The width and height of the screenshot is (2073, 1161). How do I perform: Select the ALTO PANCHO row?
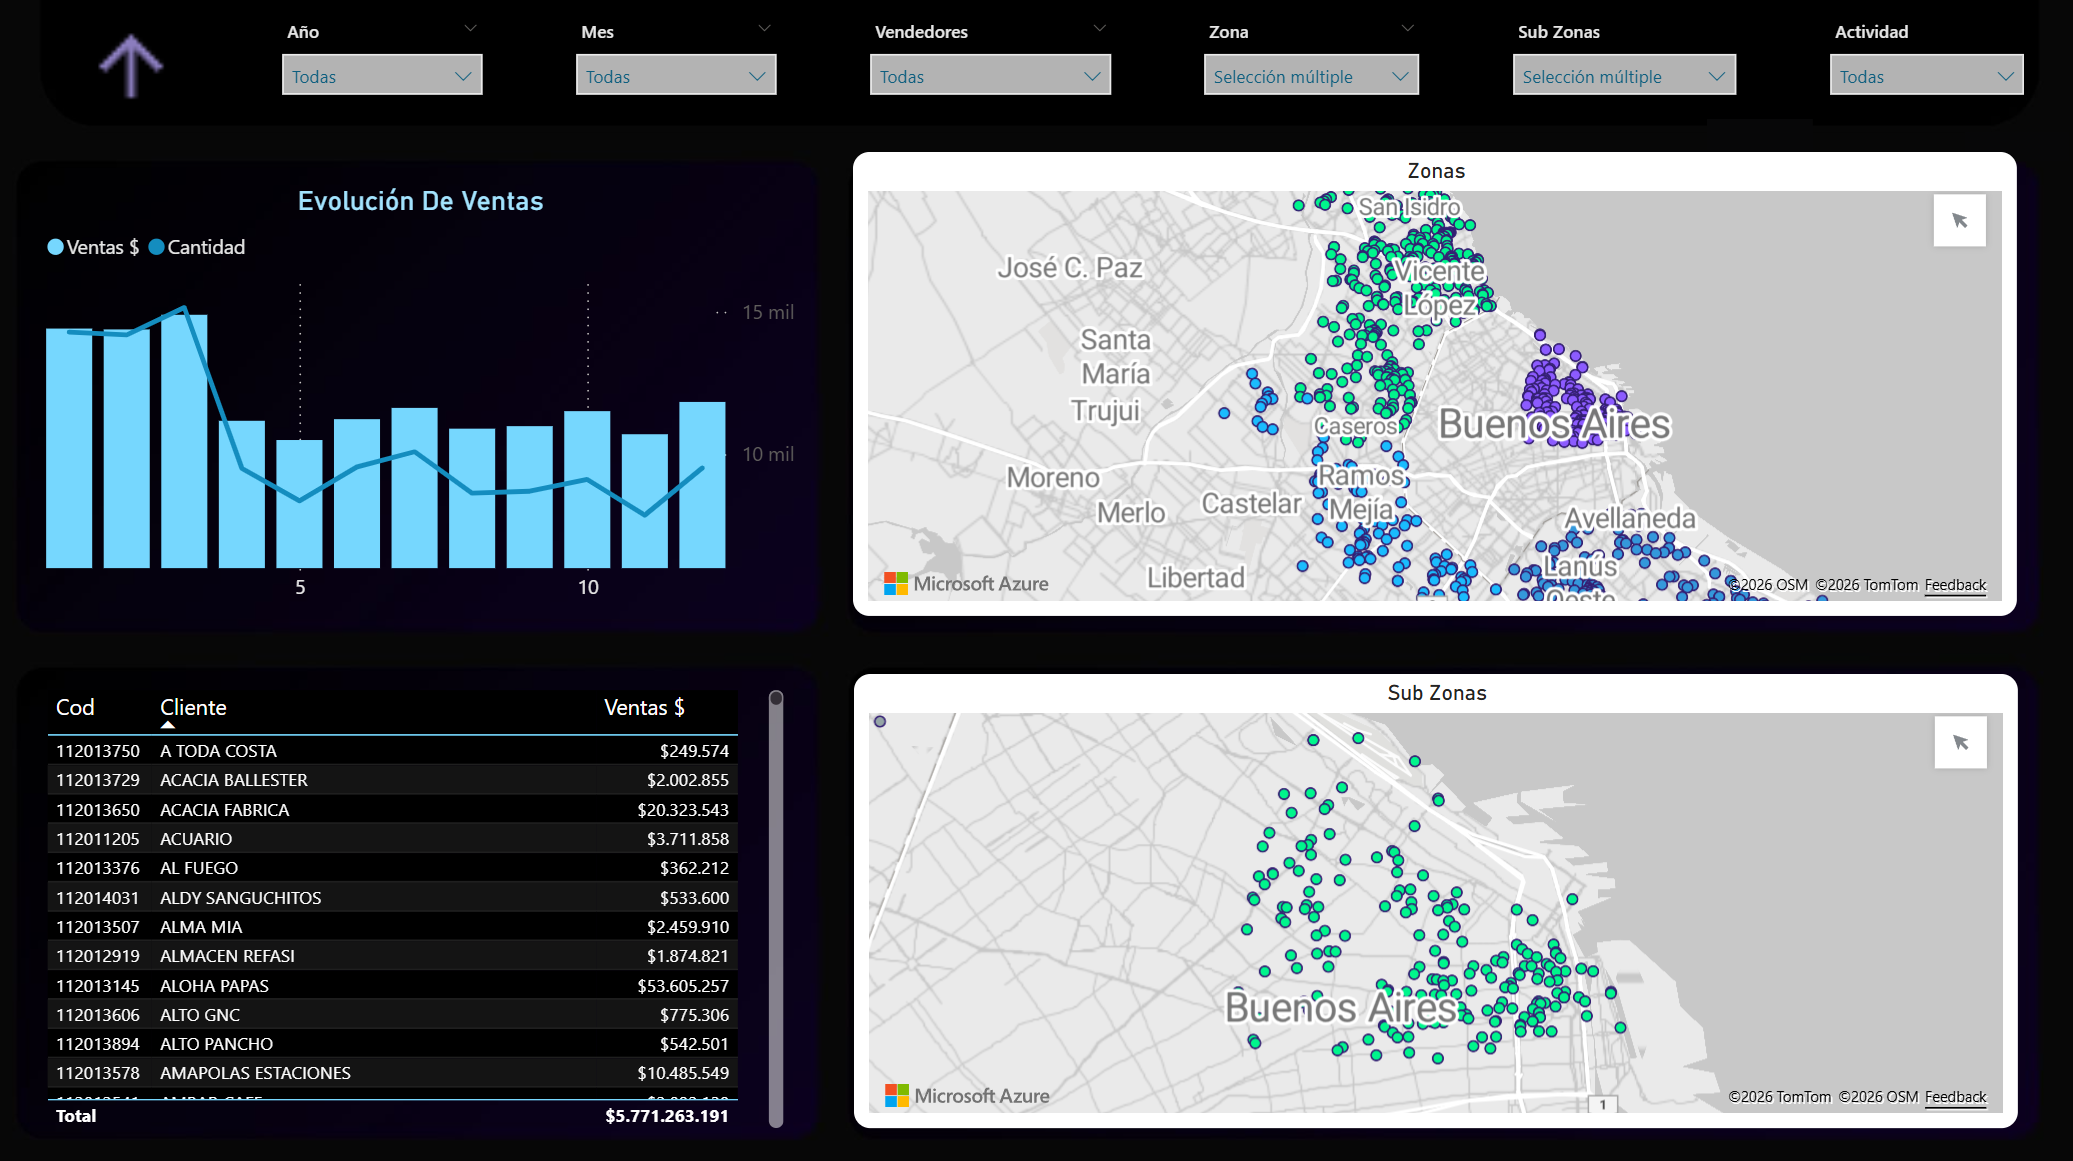pyautogui.click(x=392, y=1044)
